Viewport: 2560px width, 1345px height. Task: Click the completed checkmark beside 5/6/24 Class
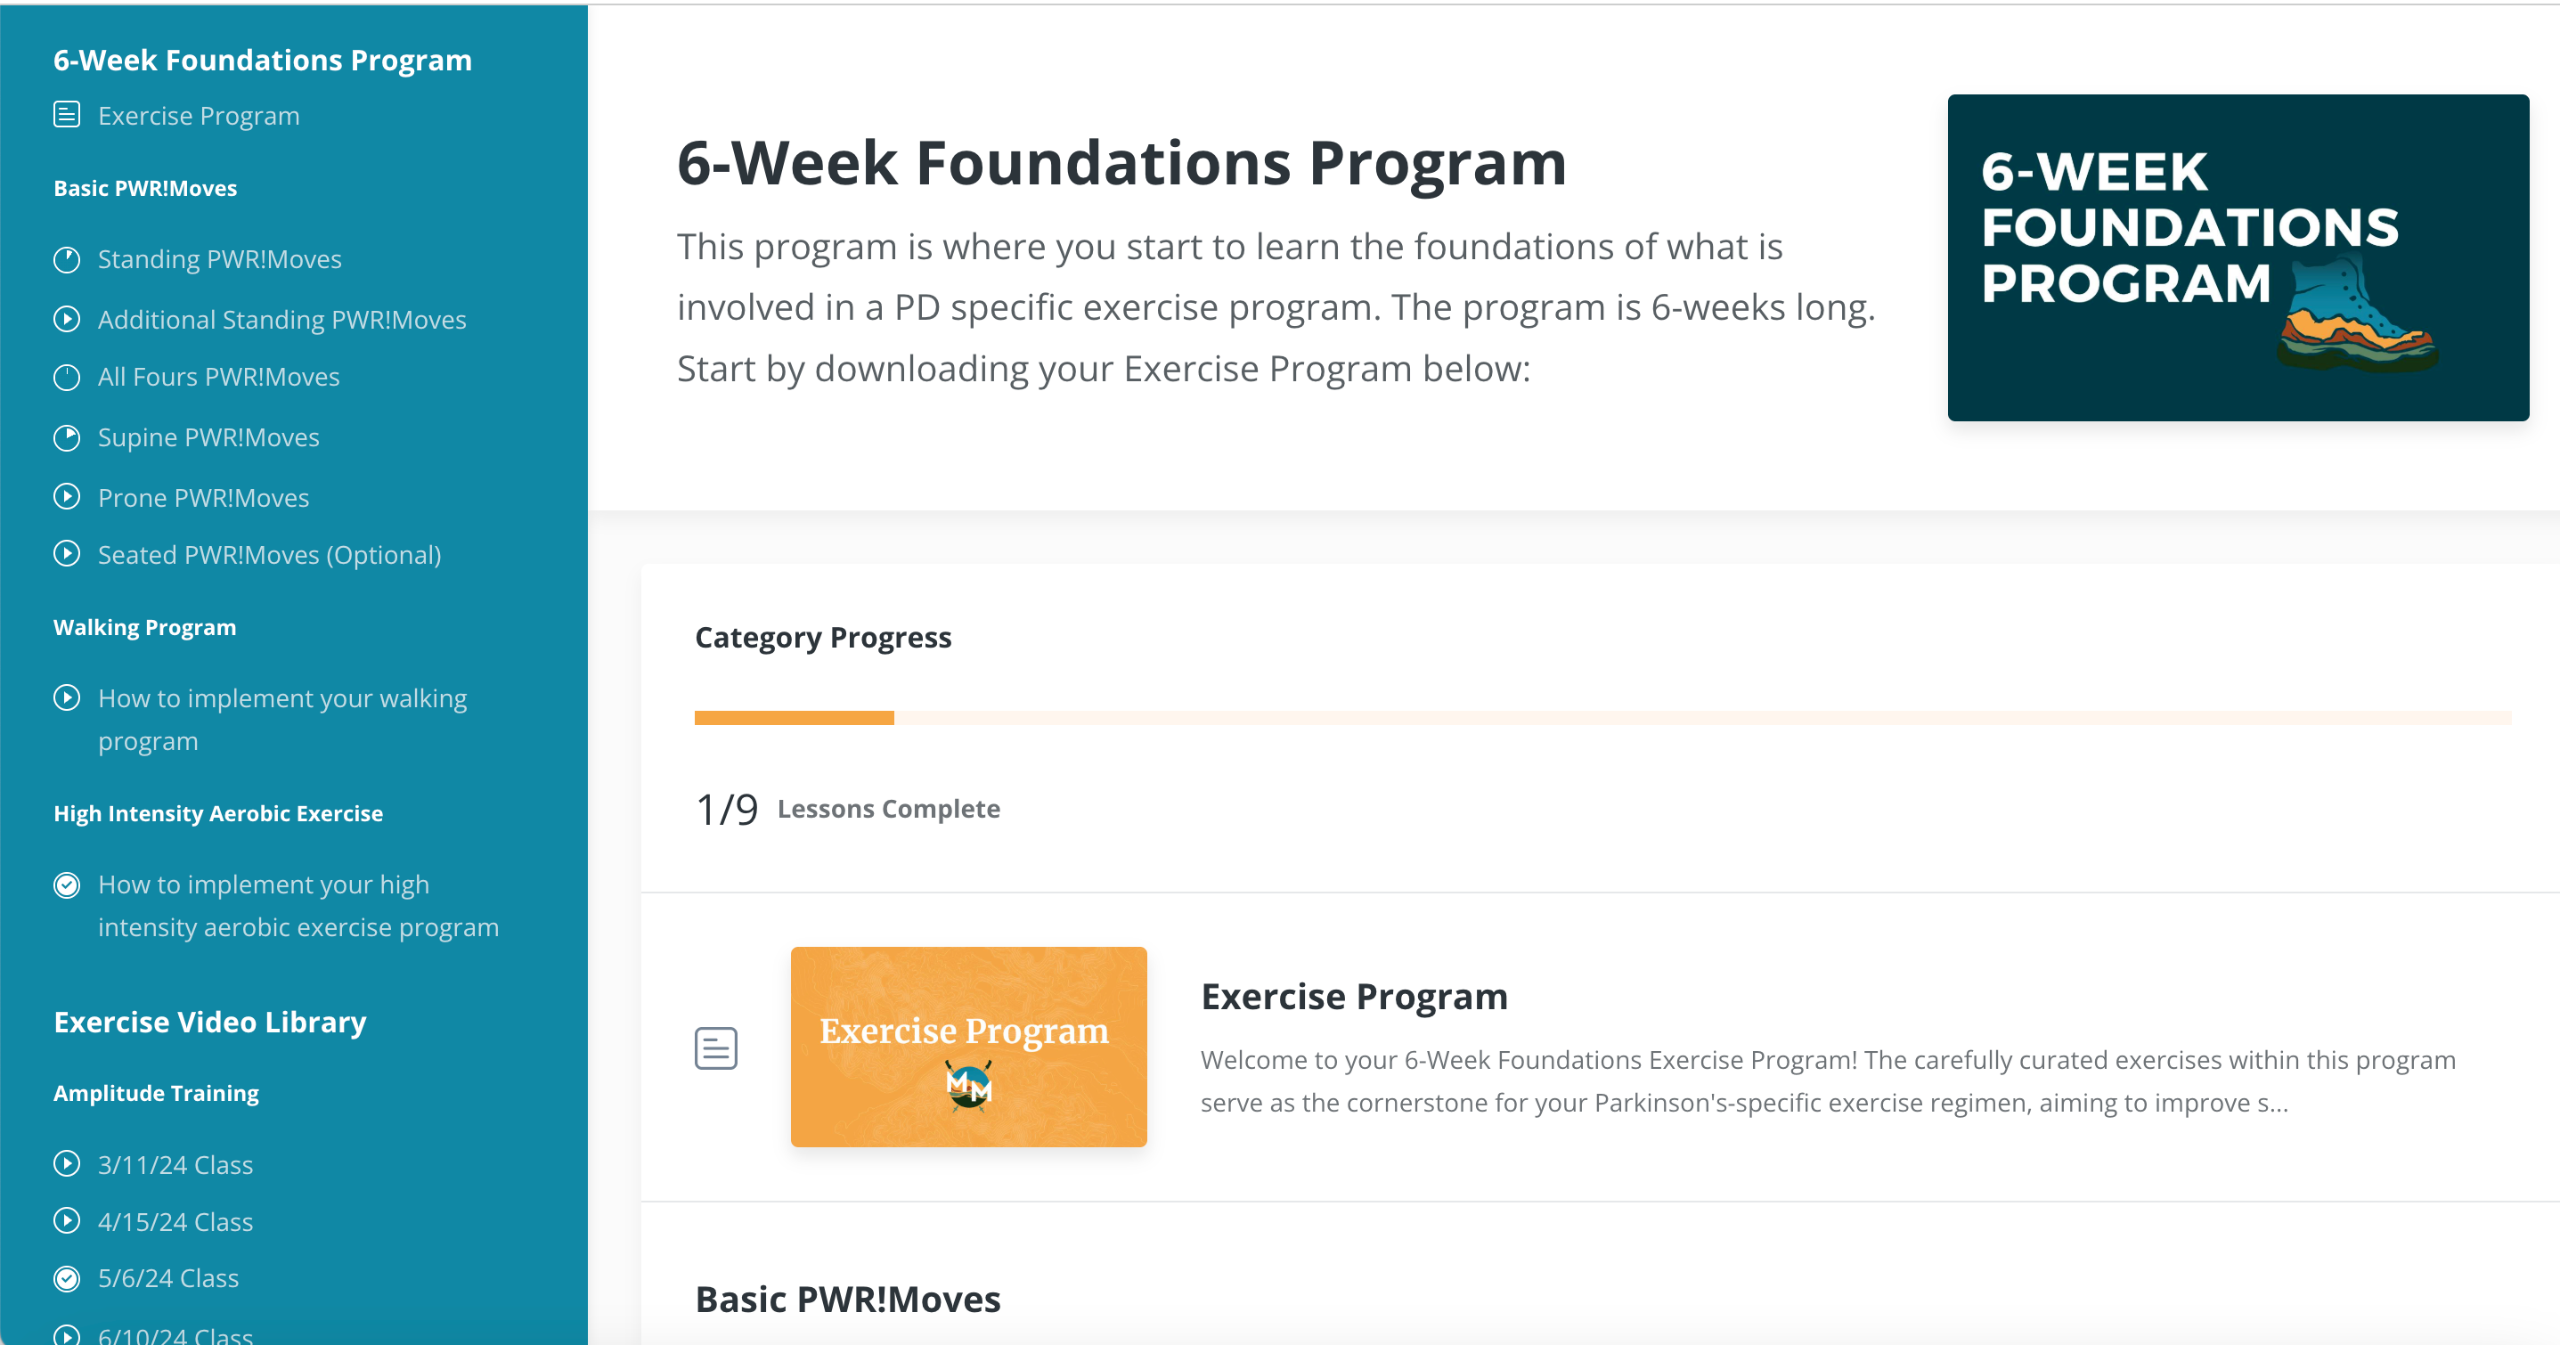(67, 1278)
